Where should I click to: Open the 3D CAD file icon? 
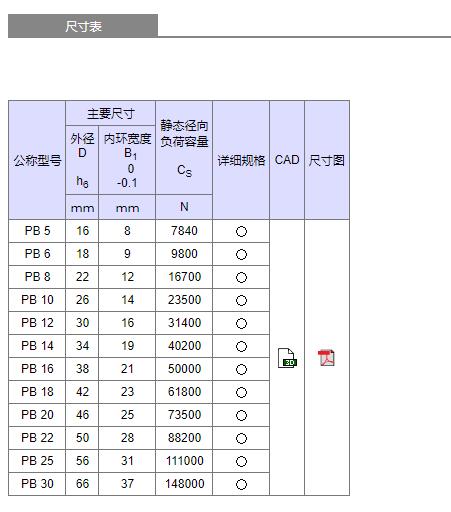[287, 358]
